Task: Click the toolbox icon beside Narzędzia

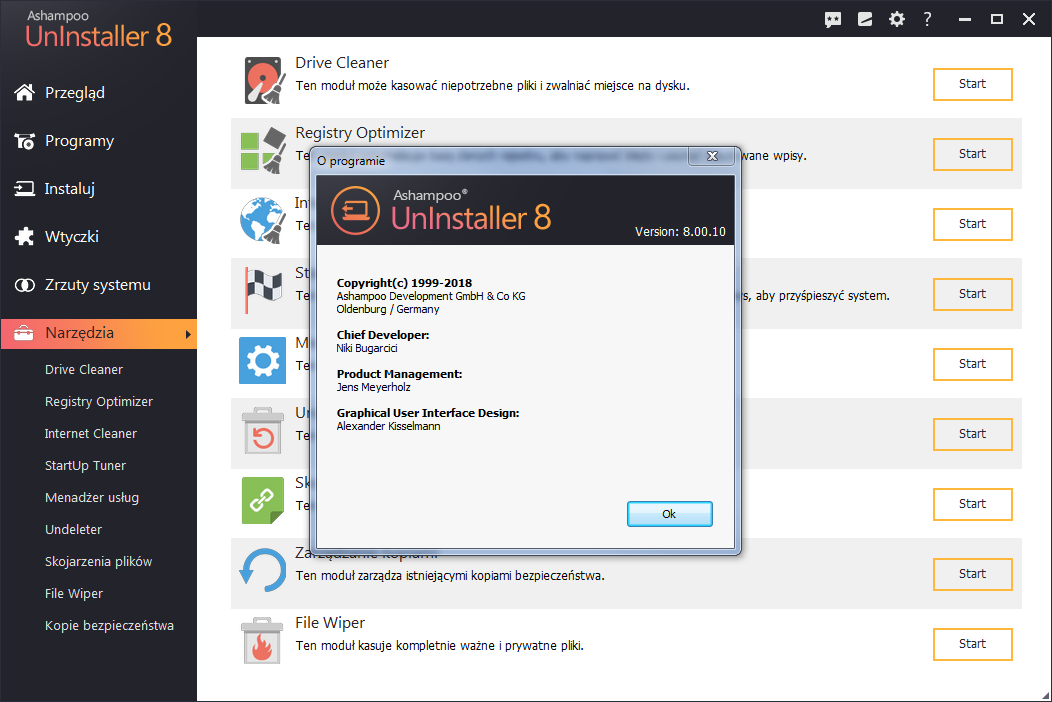Action: (23, 333)
